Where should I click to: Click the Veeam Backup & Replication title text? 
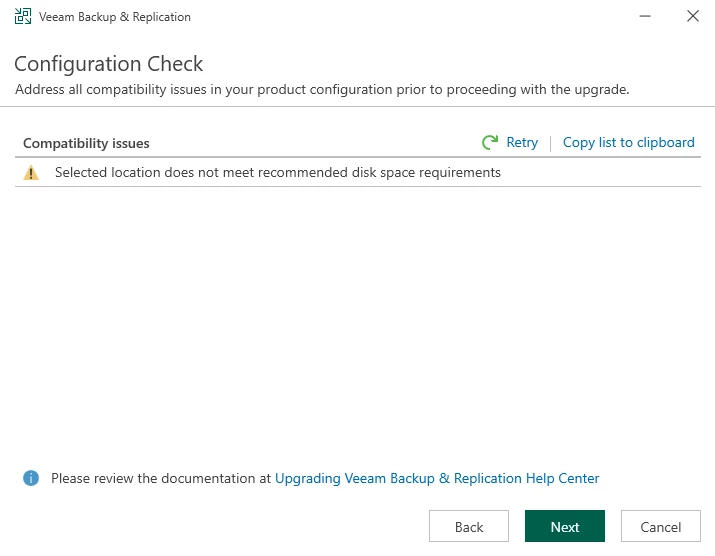tap(115, 17)
